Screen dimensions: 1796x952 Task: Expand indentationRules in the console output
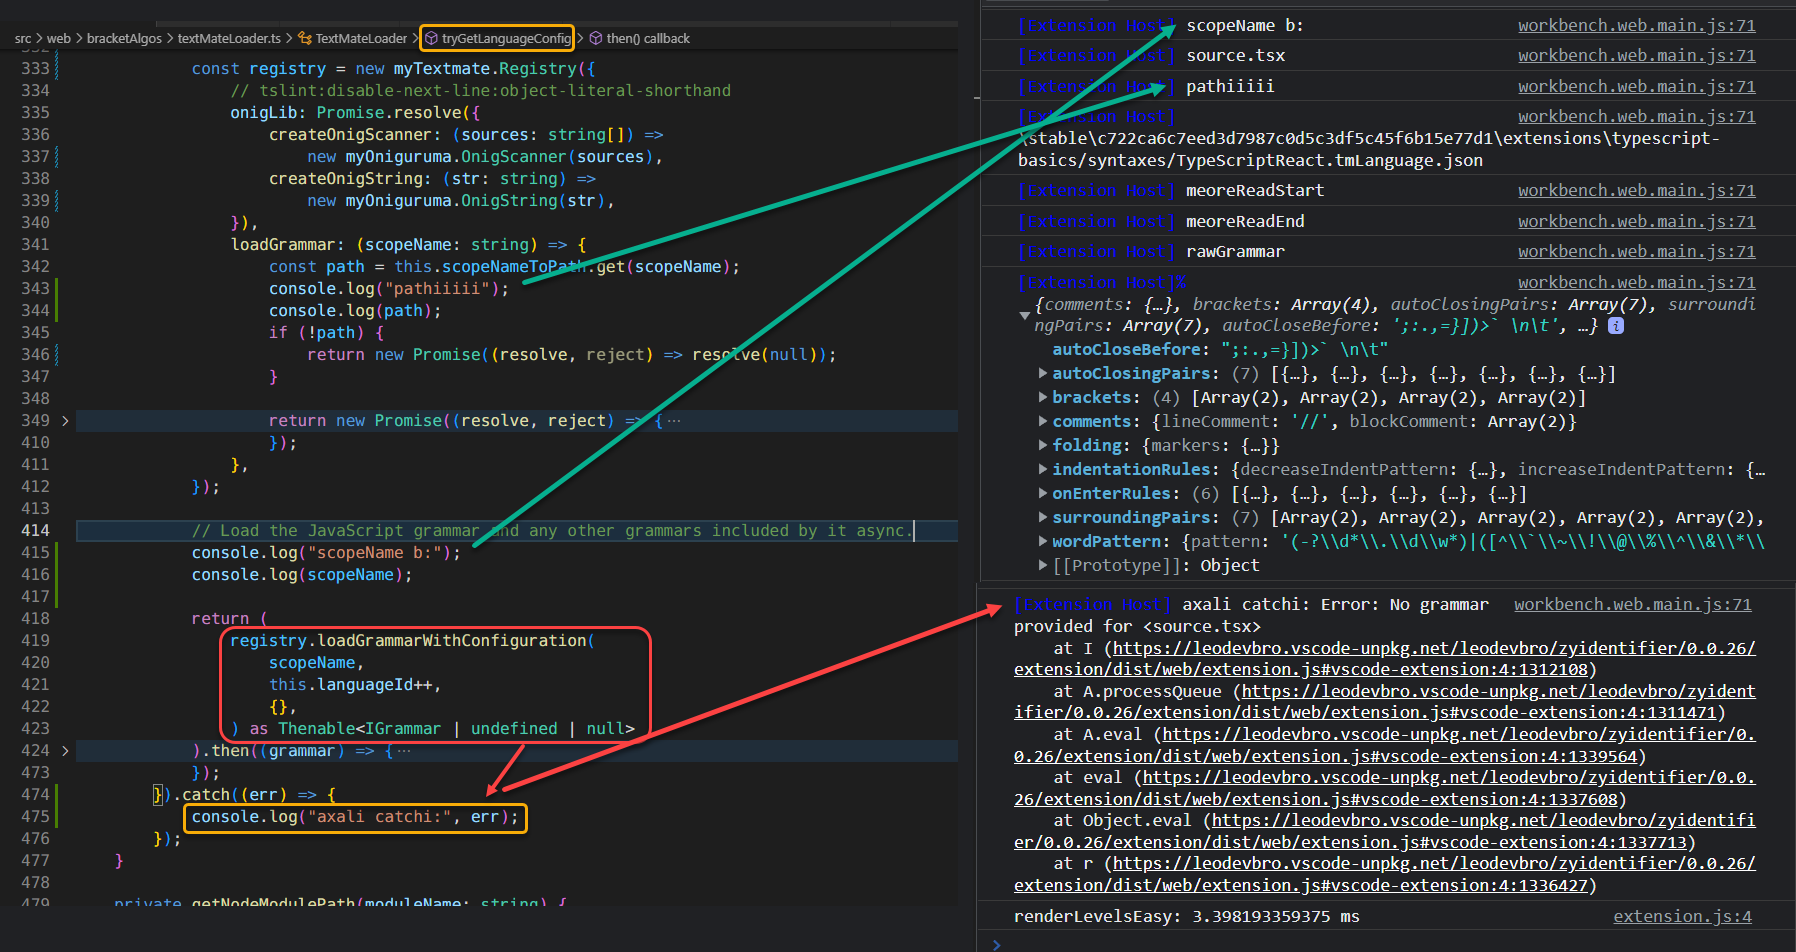(x=1043, y=469)
